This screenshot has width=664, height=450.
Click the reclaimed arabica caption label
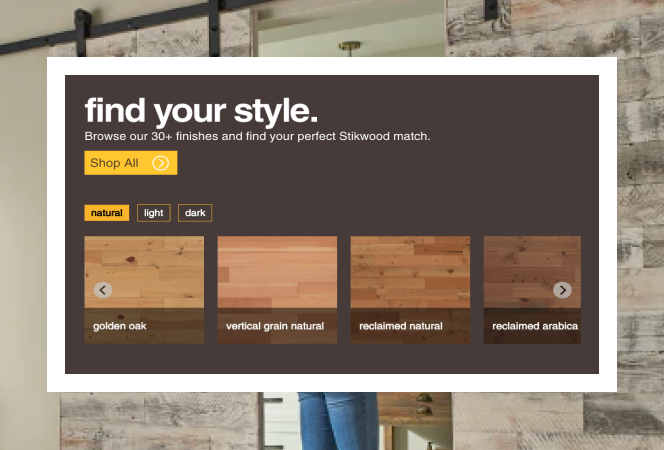pos(534,326)
